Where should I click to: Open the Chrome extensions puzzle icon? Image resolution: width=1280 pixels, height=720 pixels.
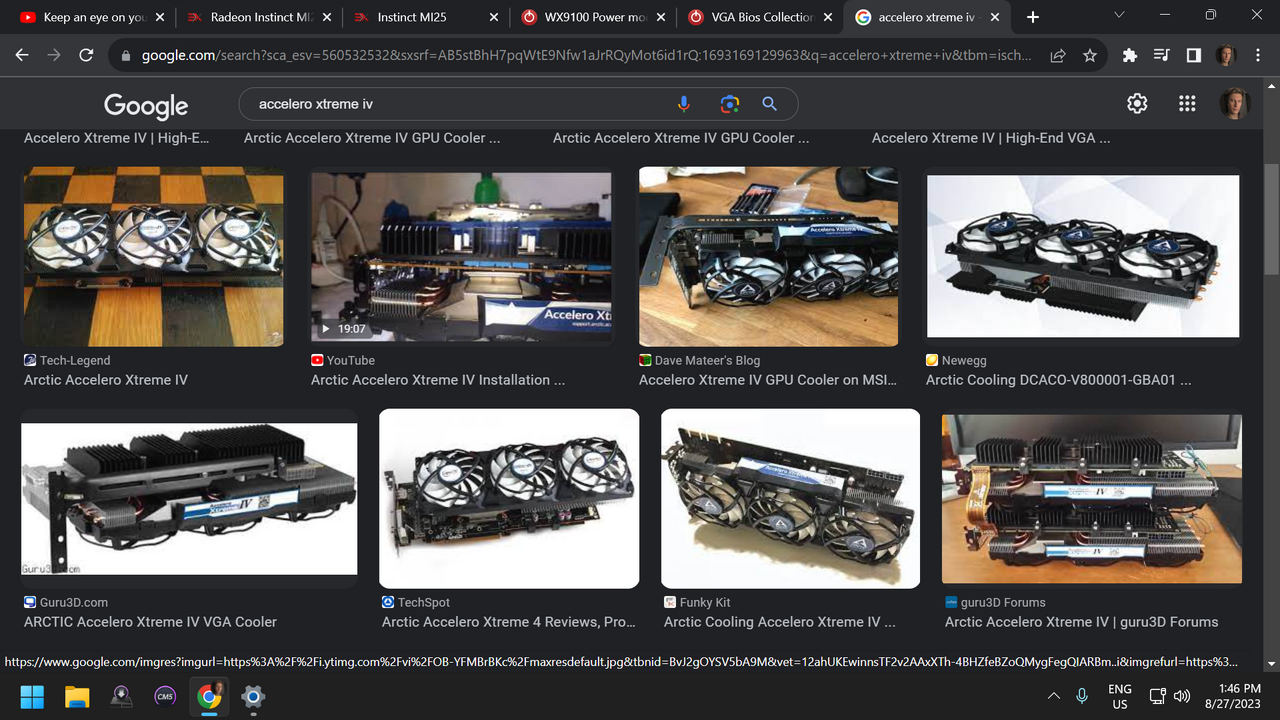click(x=1130, y=56)
